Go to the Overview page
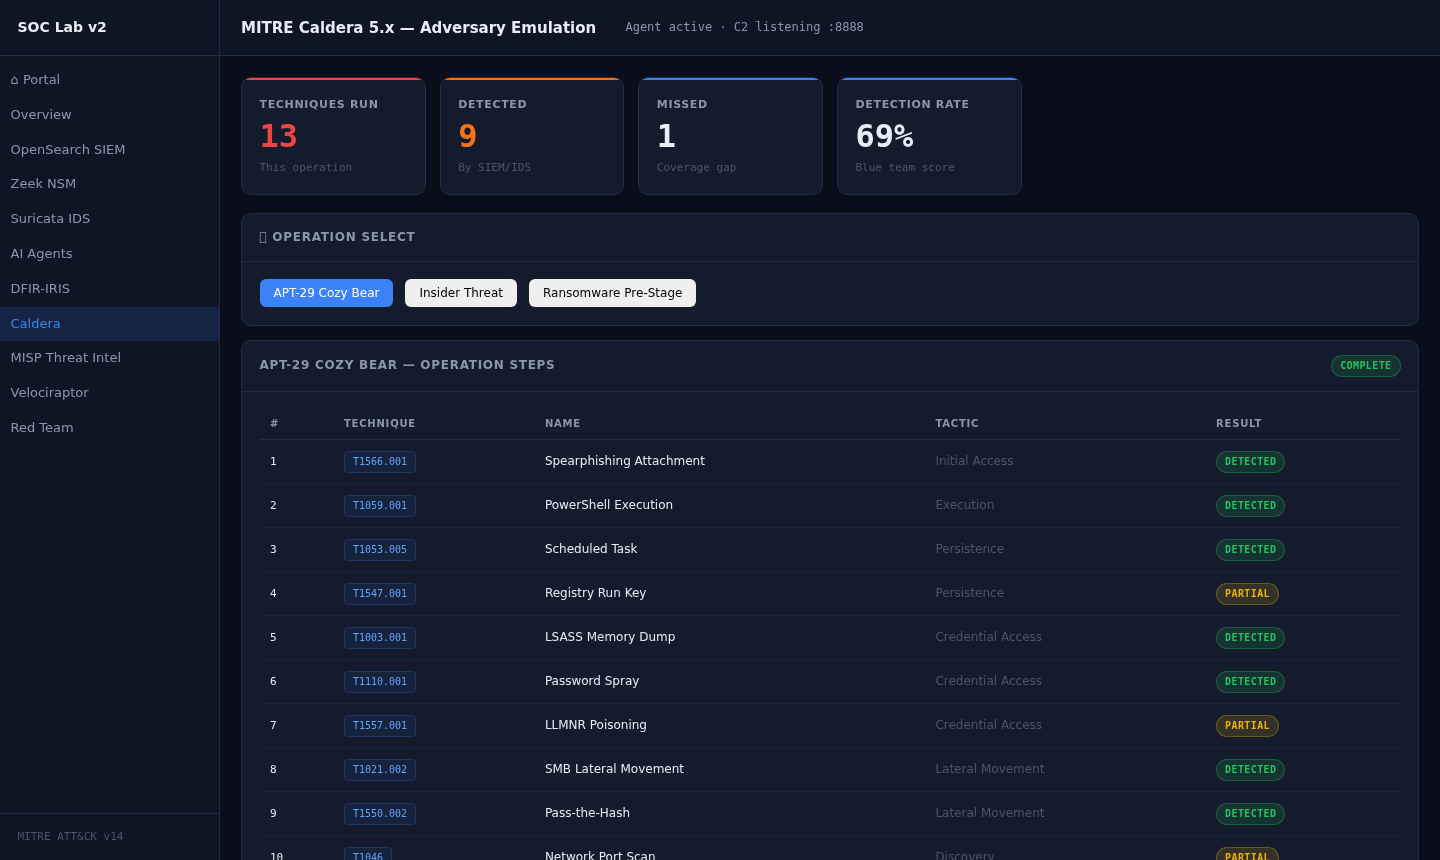Screen dimensions: 1440x860 coord(109,115)
